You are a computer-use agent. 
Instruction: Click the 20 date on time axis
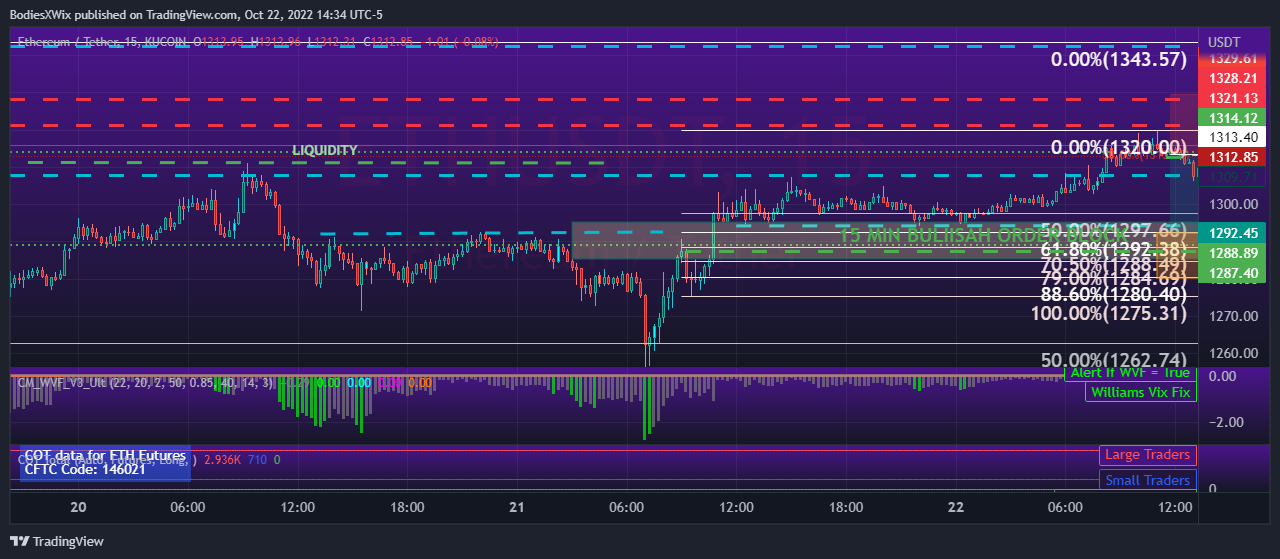coord(79,508)
